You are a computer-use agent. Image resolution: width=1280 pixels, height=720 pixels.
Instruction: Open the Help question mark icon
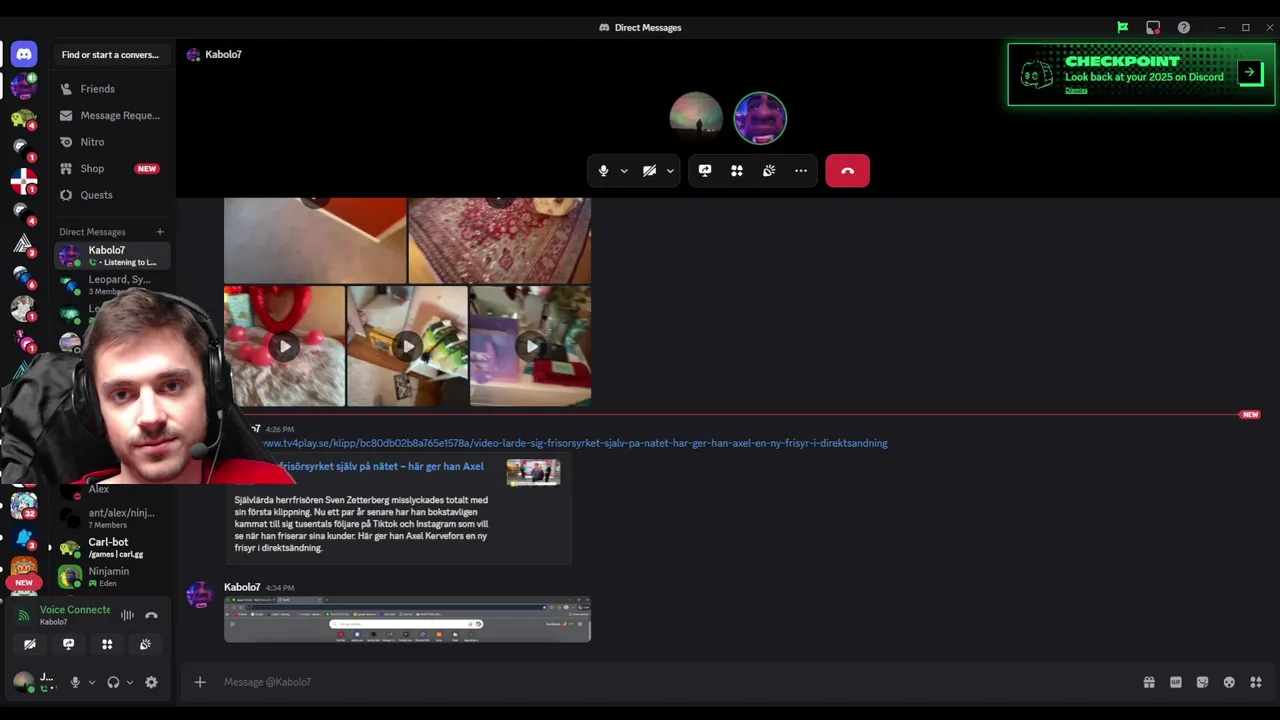click(1184, 27)
